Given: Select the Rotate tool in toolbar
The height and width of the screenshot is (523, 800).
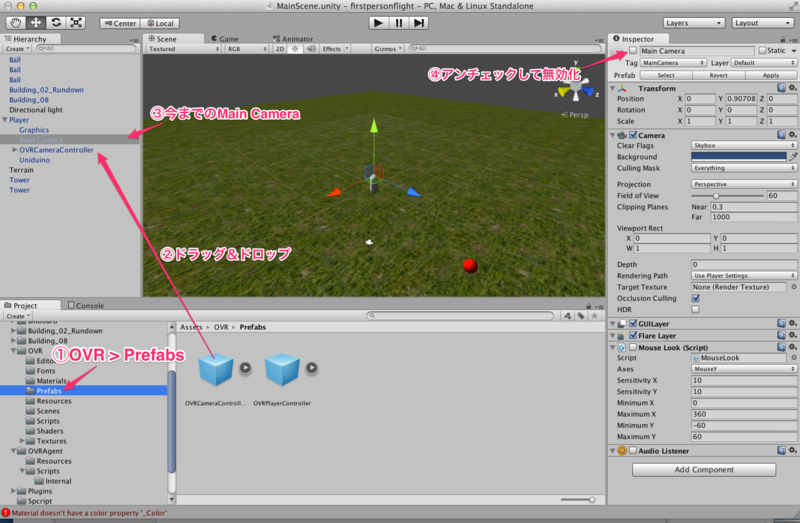Looking at the screenshot, I should (x=55, y=22).
